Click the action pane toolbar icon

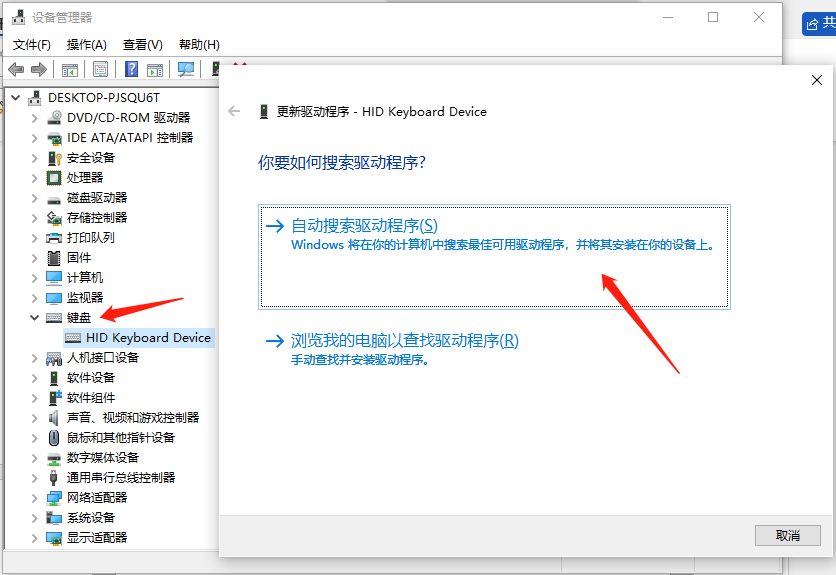pyautogui.click(x=155, y=69)
